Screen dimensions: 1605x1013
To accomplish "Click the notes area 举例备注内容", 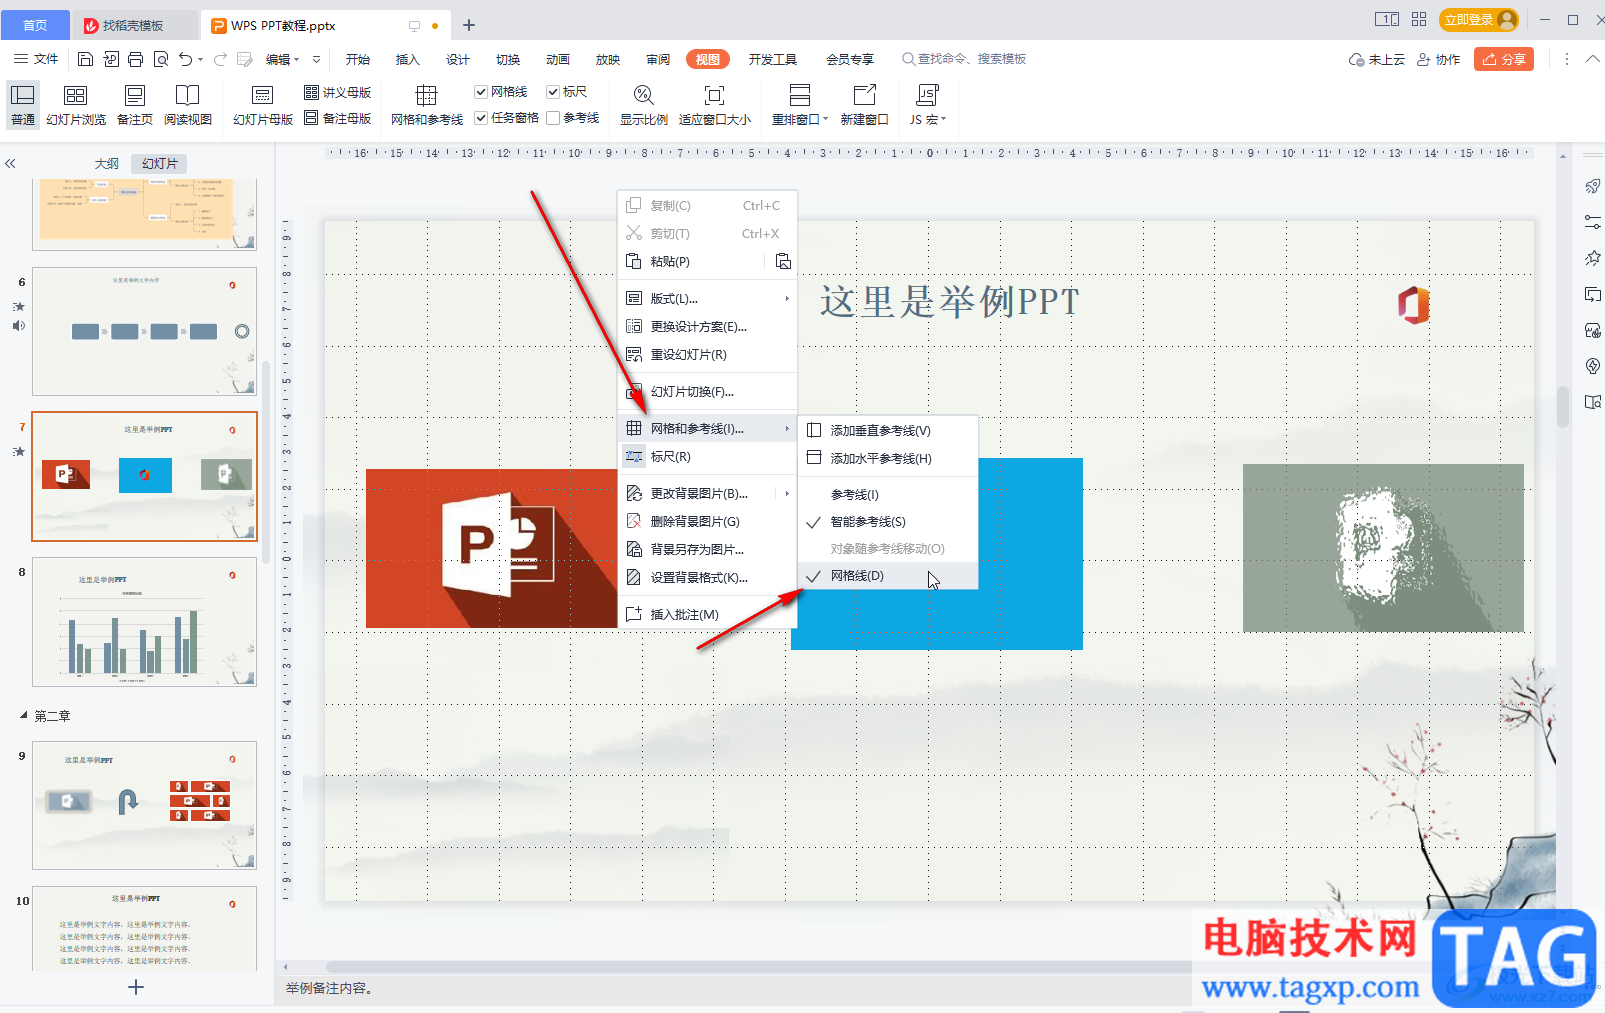I will point(329,988).
